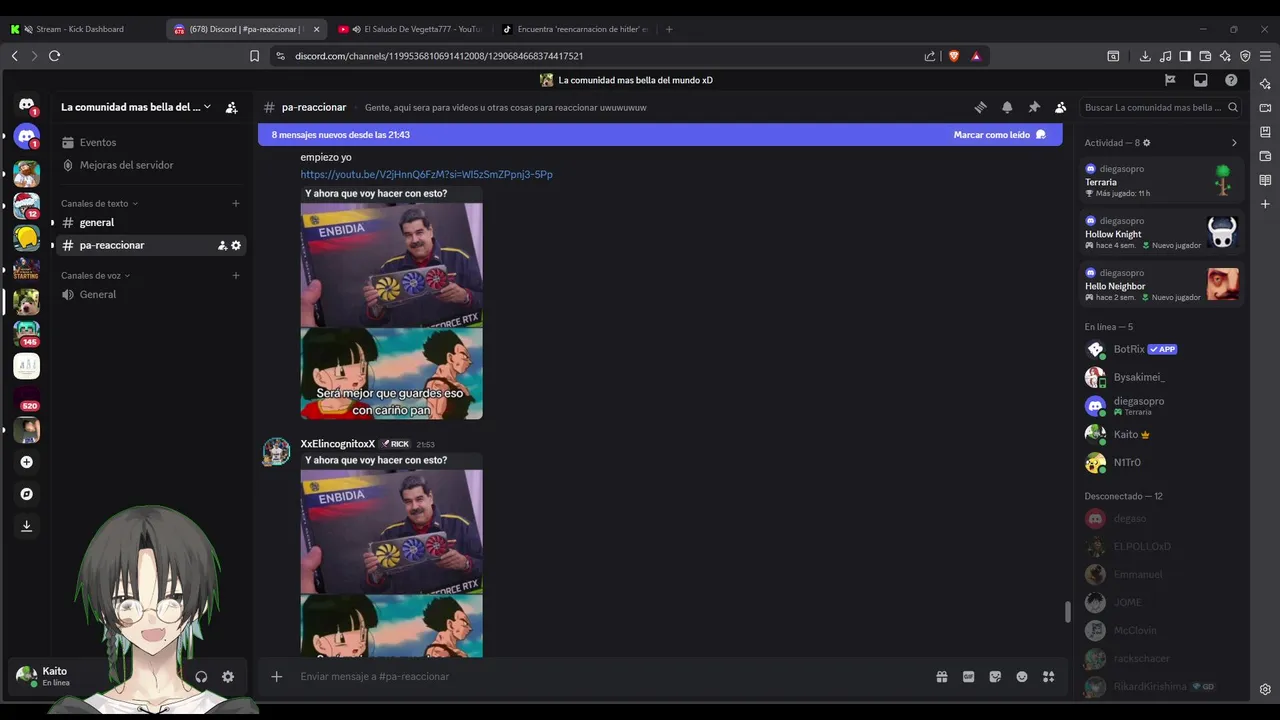Show pinned messages pin icon
The width and height of the screenshot is (1280, 720).
pos(1034,107)
